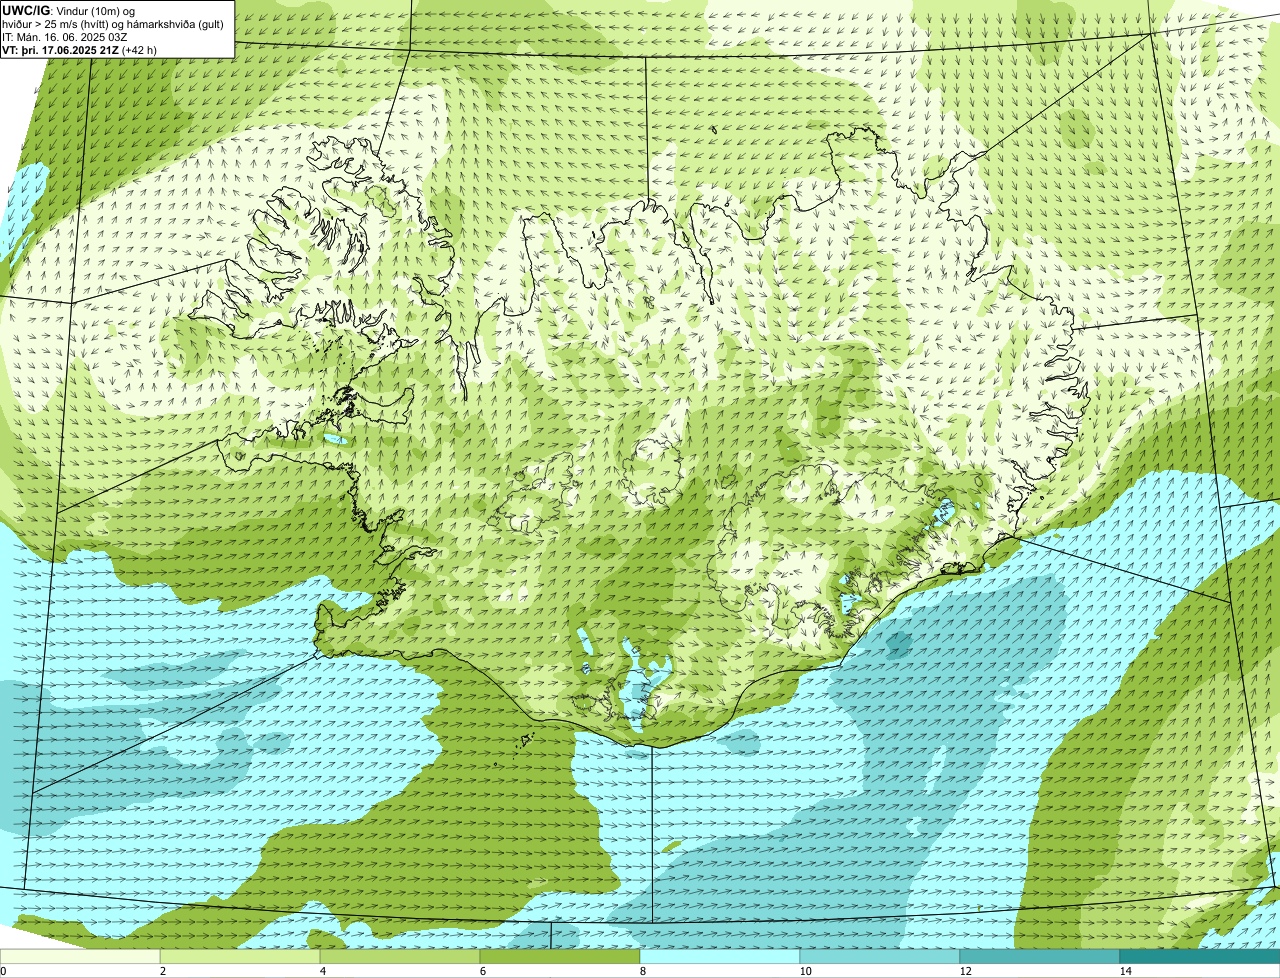Click the 'VT: þri. 17.06.2025 21Z (+42 h)' line
The height and width of the screenshot is (978, 1280).
pyautogui.click(x=79, y=49)
